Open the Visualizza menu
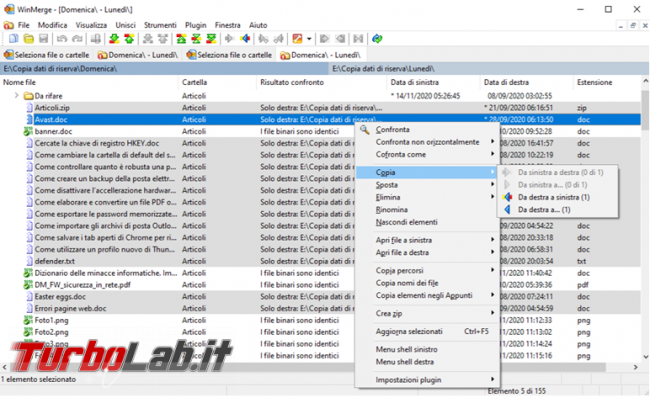The height and width of the screenshot is (398, 650). (91, 25)
